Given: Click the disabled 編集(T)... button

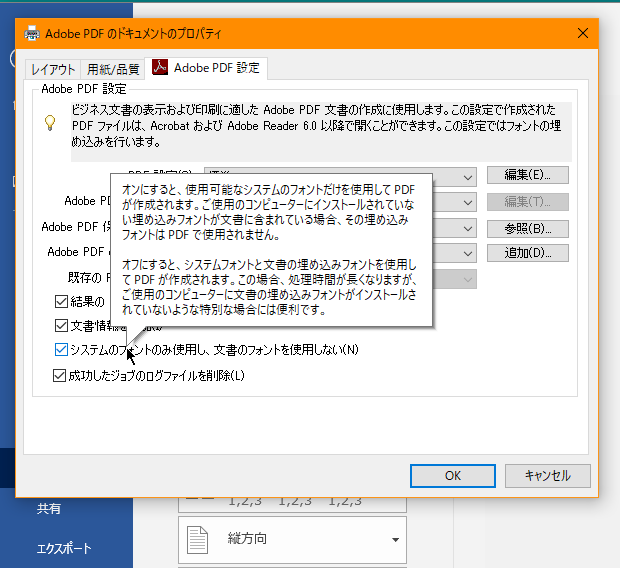Looking at the screenshot, I should coord(527,202).
